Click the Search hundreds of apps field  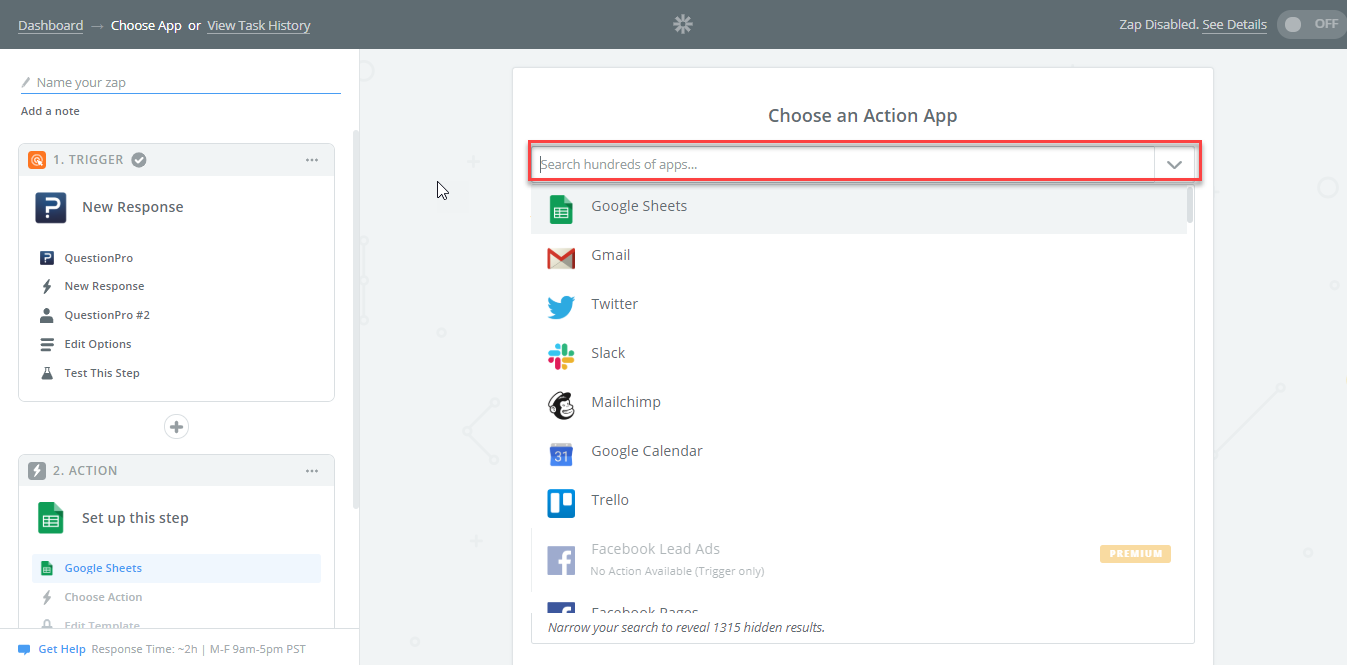pos(843,164)
